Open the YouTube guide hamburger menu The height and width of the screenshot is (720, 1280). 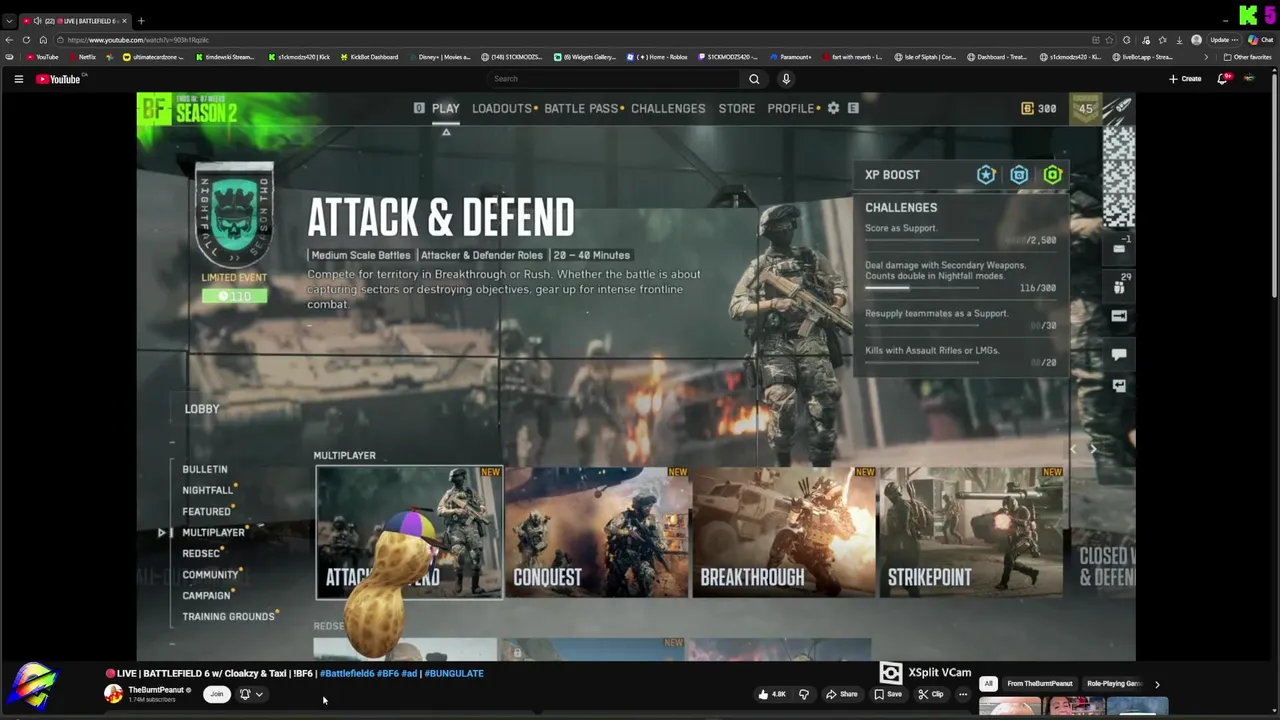click(18, 79)
